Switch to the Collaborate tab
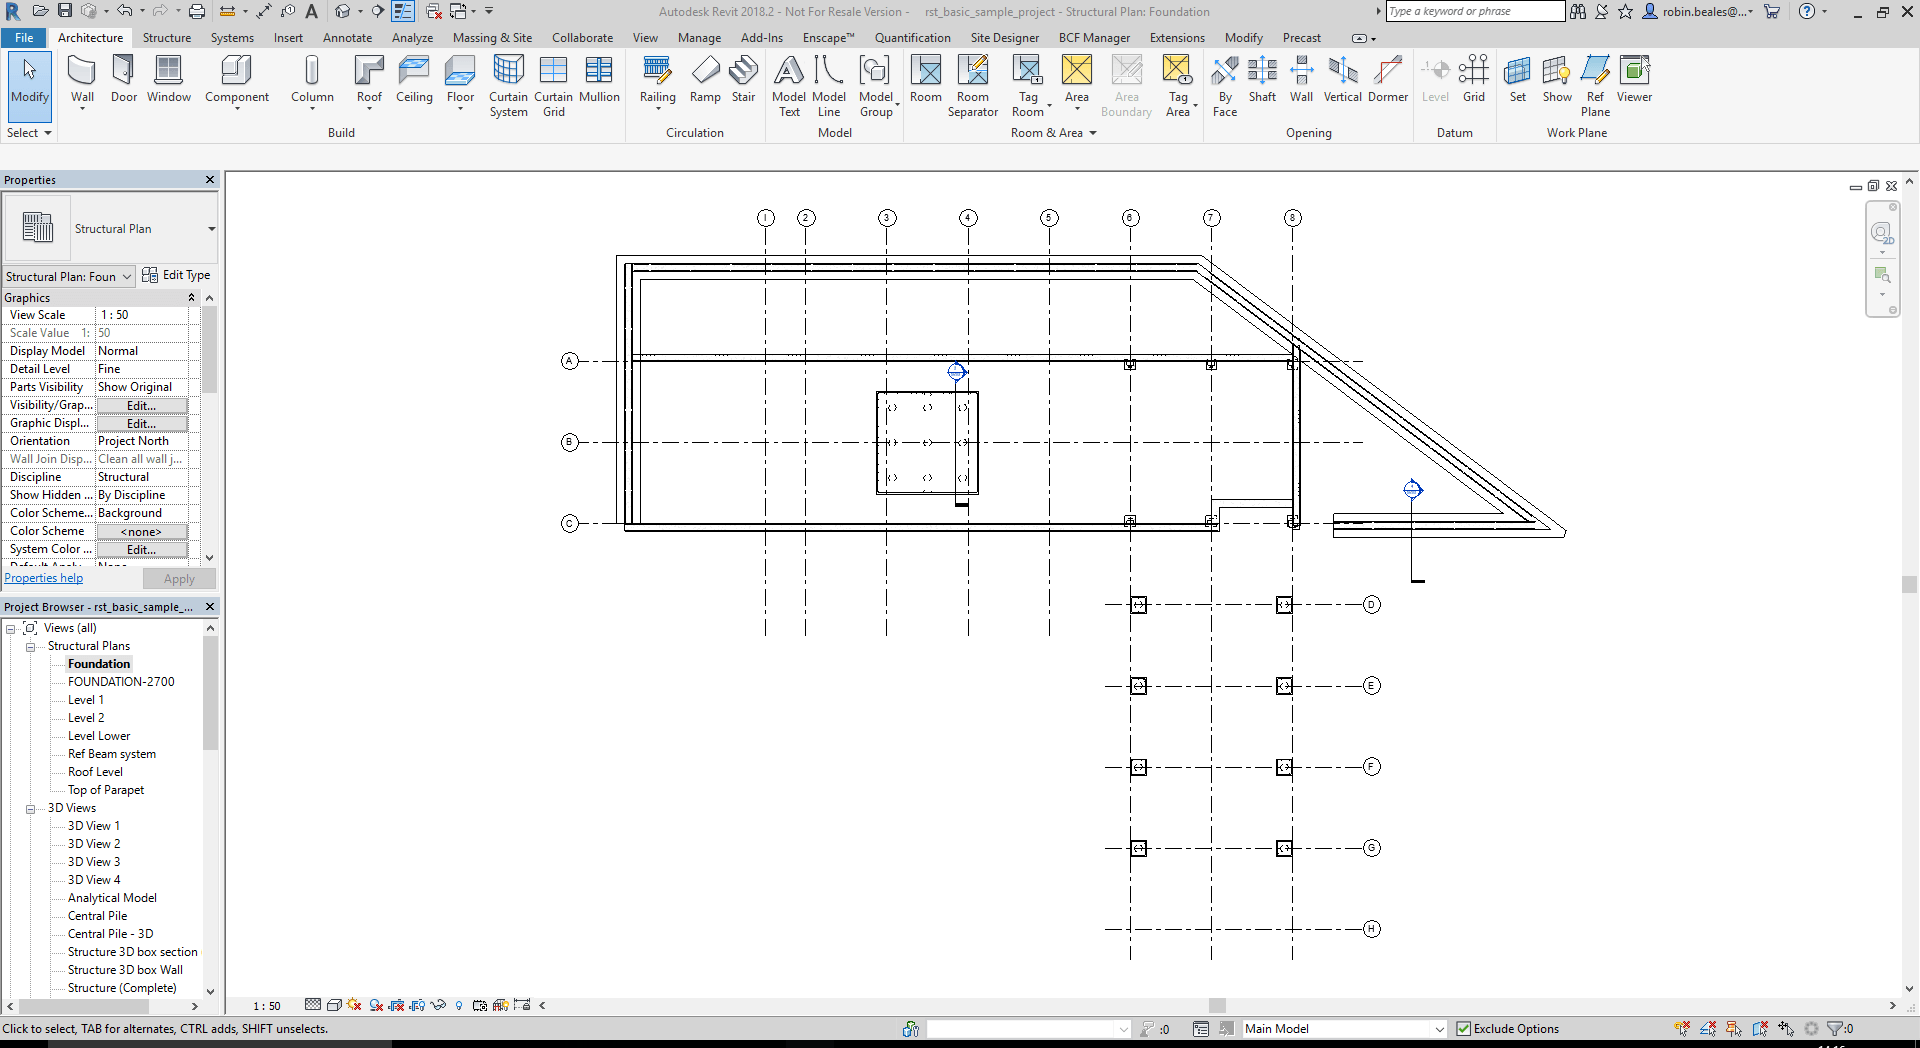Image resolution: width=1920 pixels, height=1048 pixels. (582, 38)
